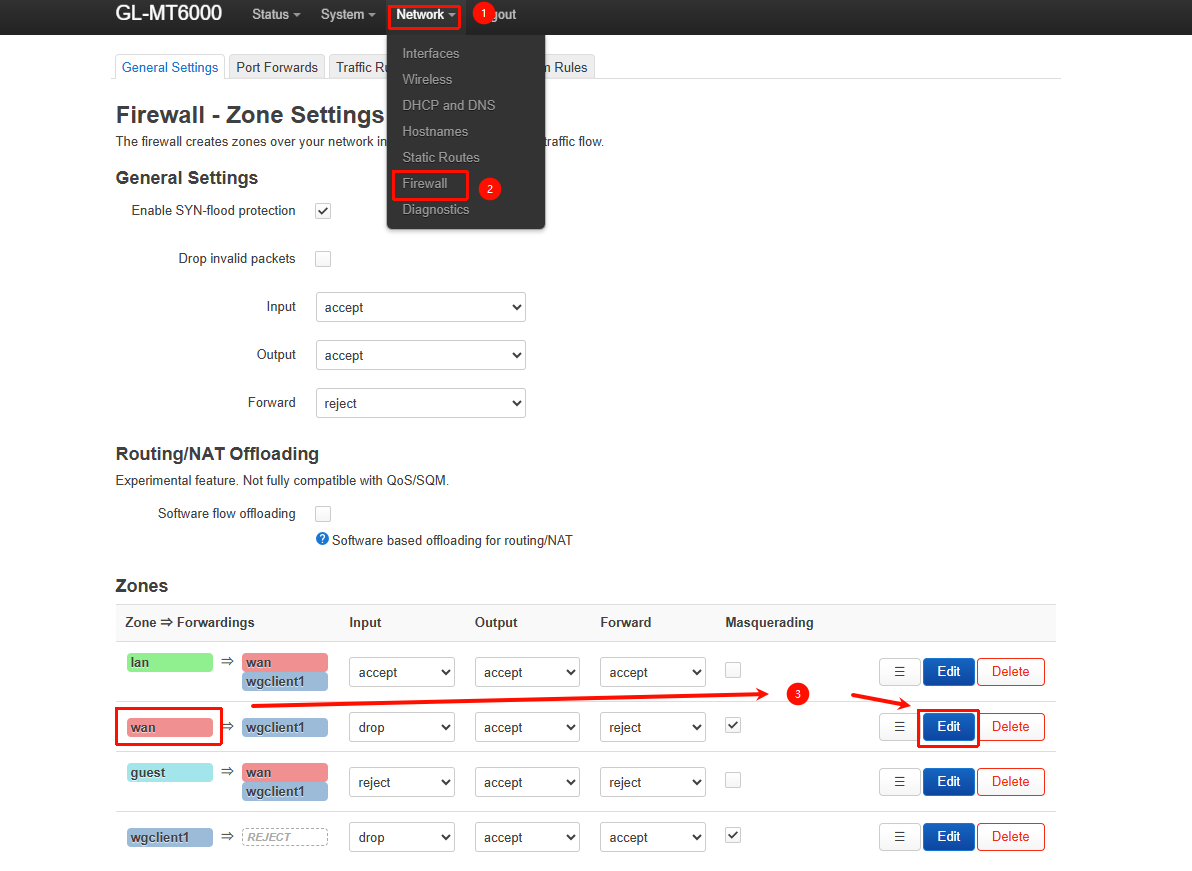Open the Status menu in the top bar
Screen dimensions: 1192x871
(276, 15)
